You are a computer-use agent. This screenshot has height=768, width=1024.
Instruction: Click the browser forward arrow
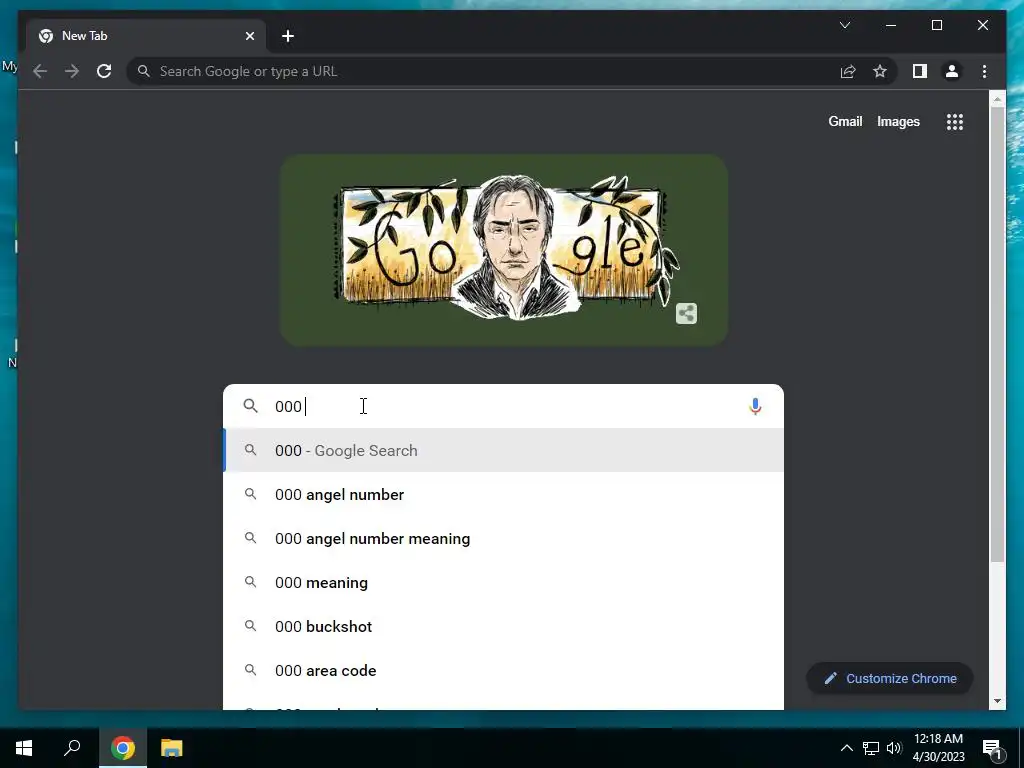(72, 71)
